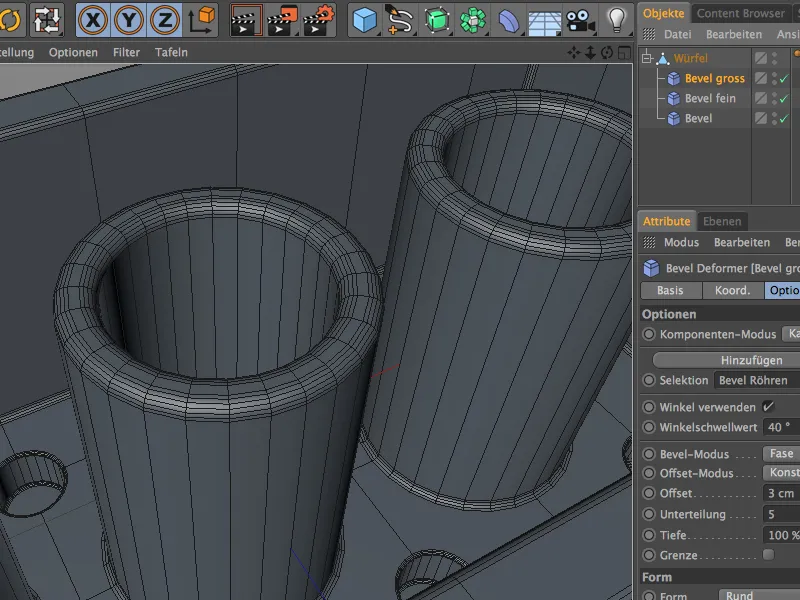Switch to the Objekte tab
Screen dimensions: 800x600
(663, 13)
